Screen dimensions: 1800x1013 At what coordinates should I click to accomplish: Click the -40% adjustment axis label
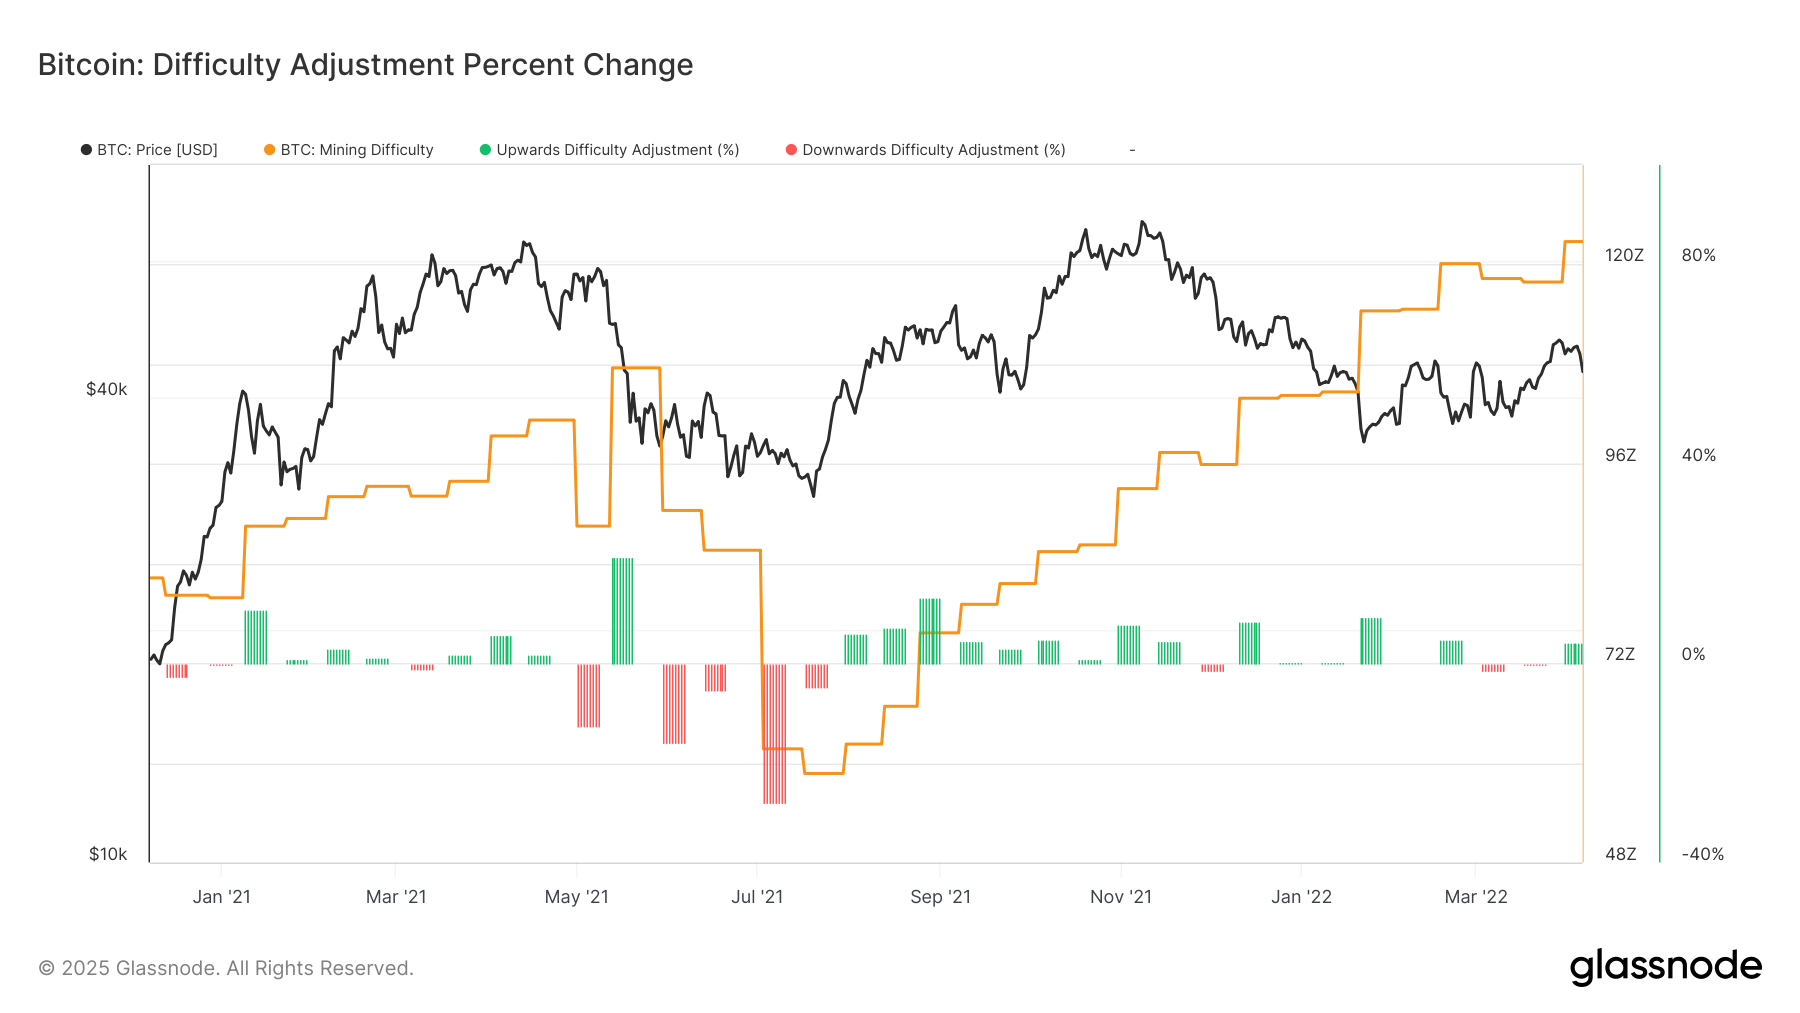1702,854
